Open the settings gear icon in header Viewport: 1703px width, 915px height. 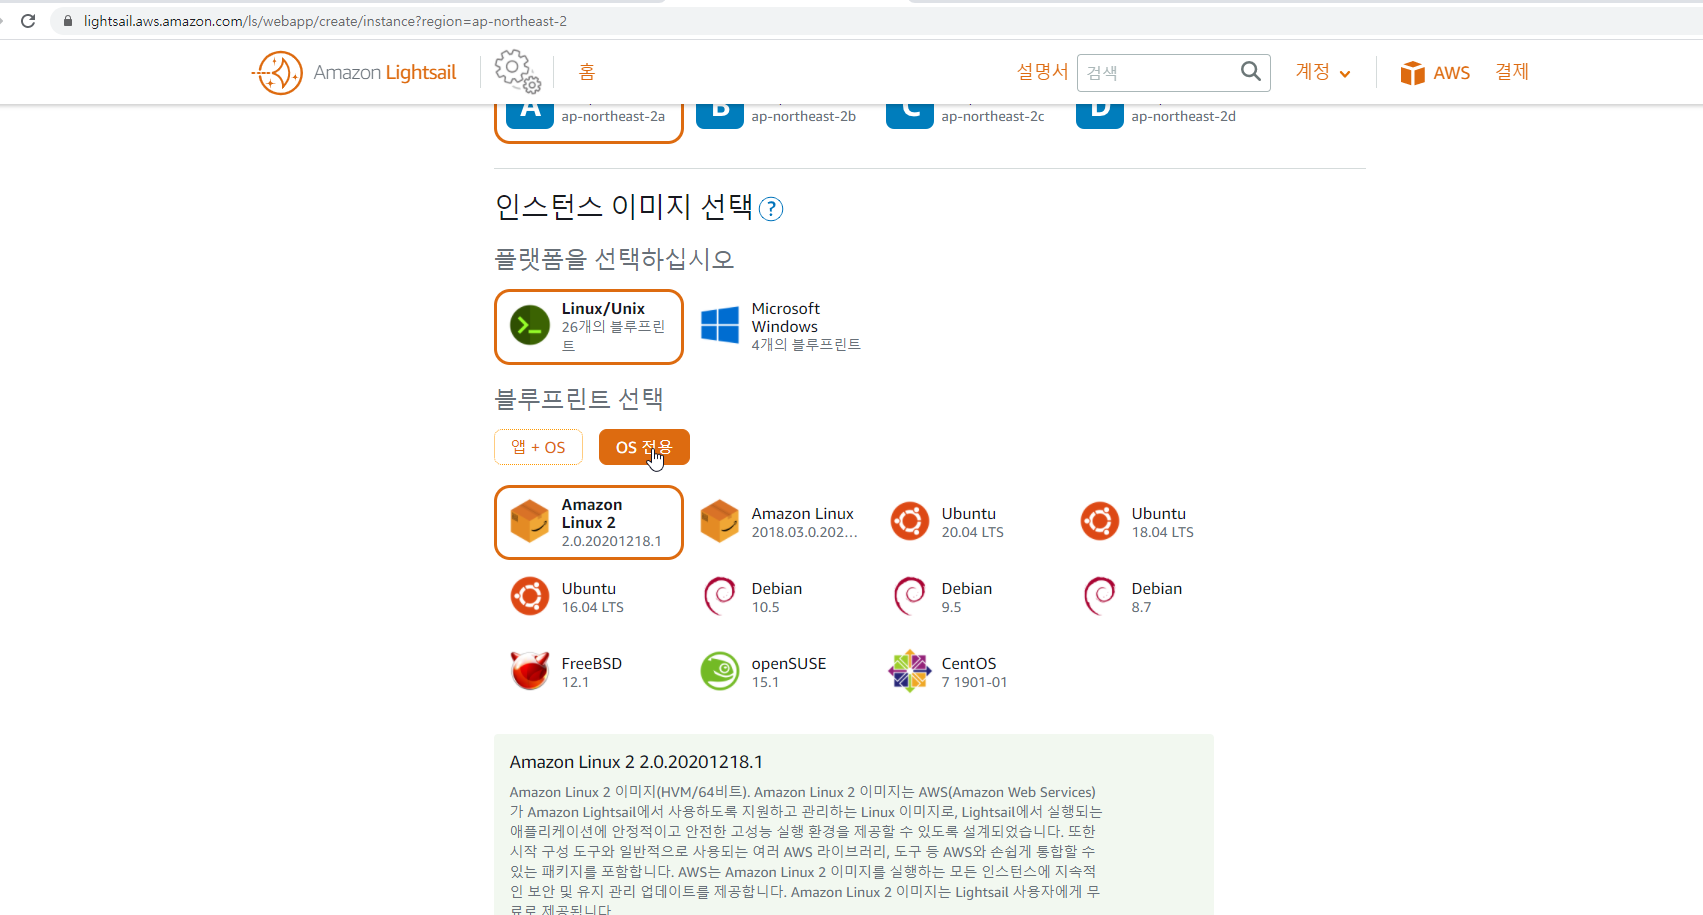[517, 72]
